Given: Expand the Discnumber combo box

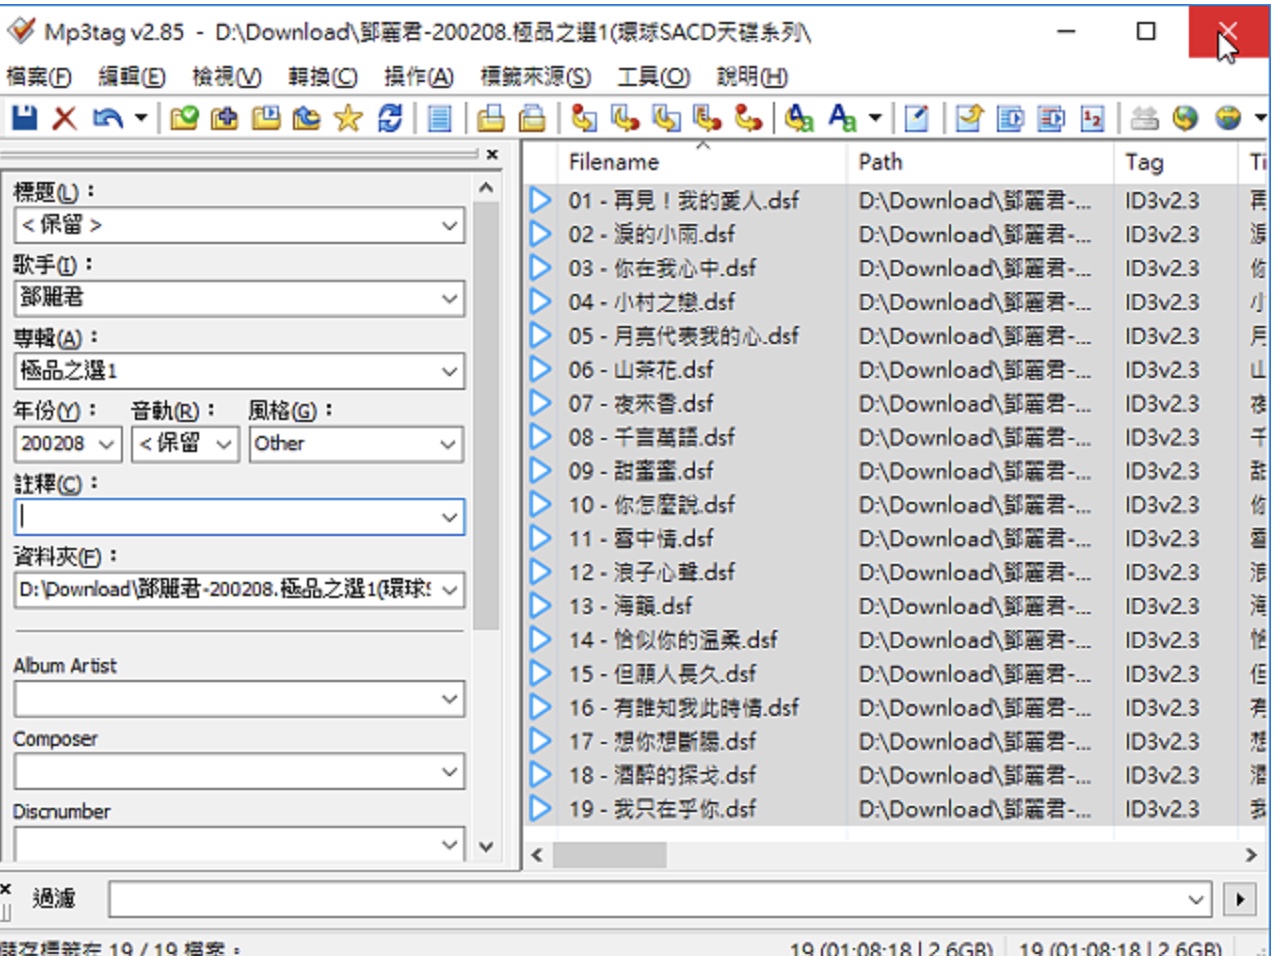Looking at the screenshot, I should (x=449, y=845).
